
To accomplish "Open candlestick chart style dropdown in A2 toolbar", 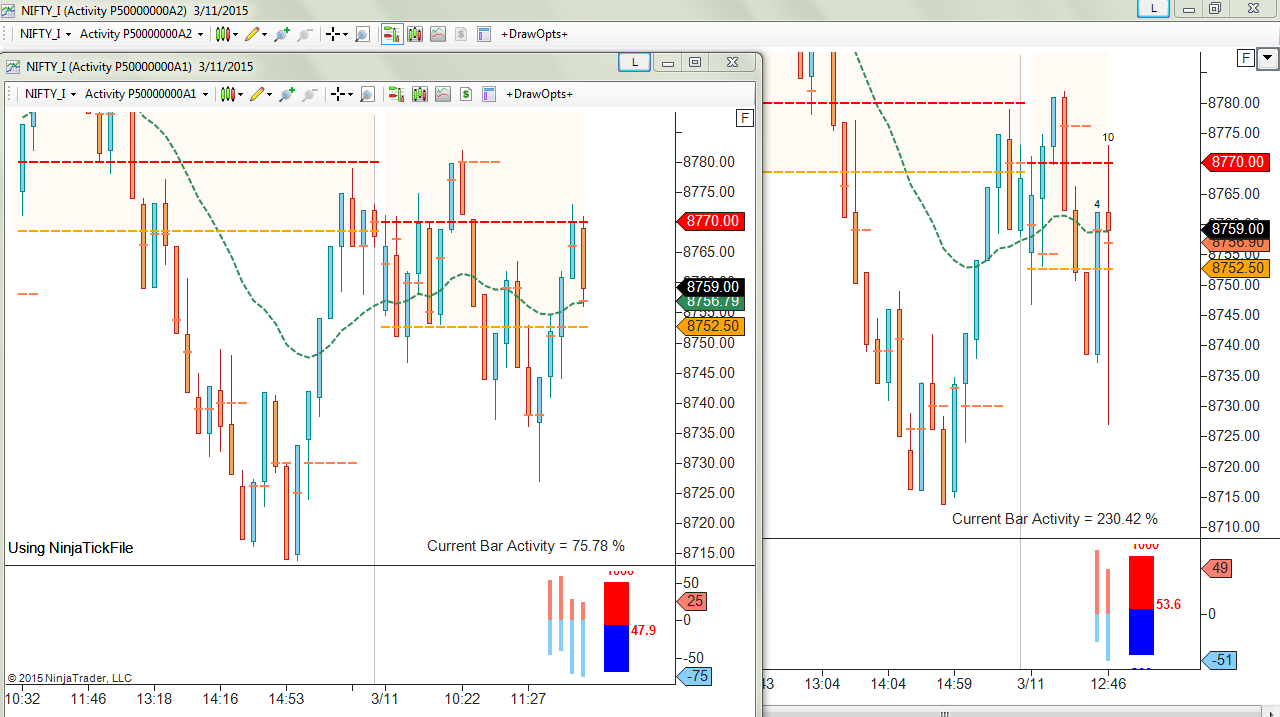I will (227, 34).
